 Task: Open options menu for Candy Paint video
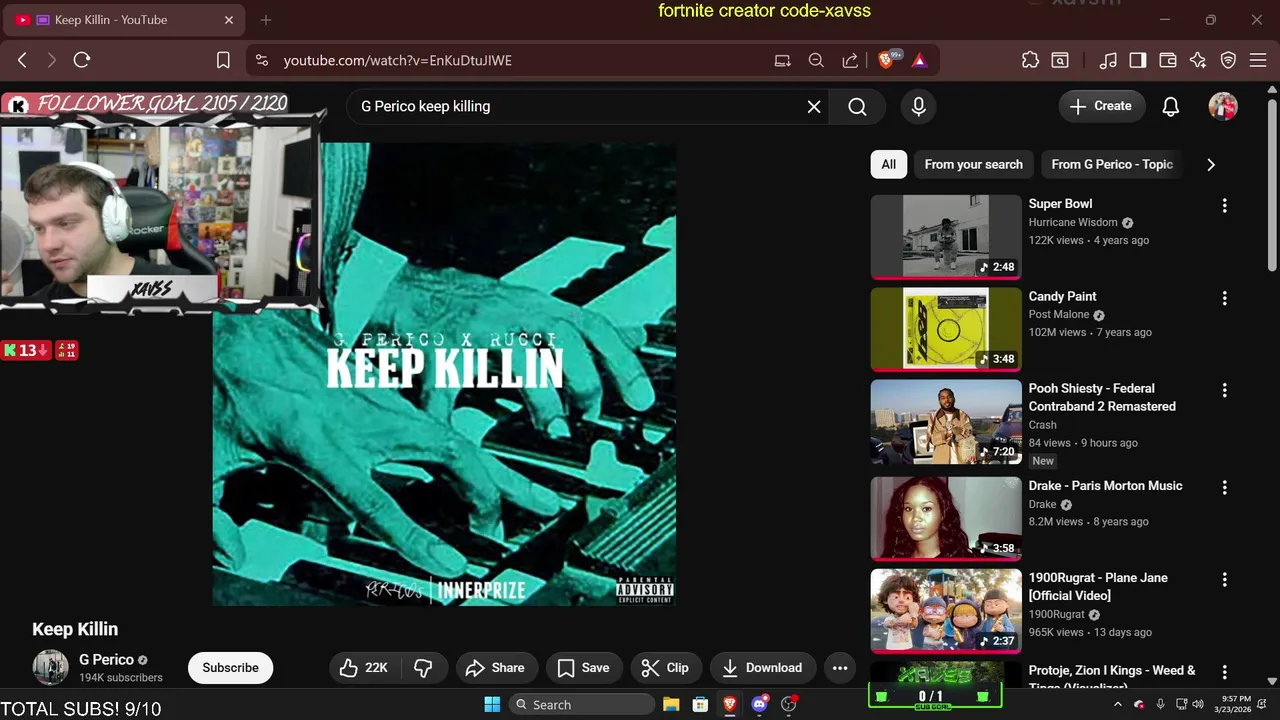coord(1224,299)
